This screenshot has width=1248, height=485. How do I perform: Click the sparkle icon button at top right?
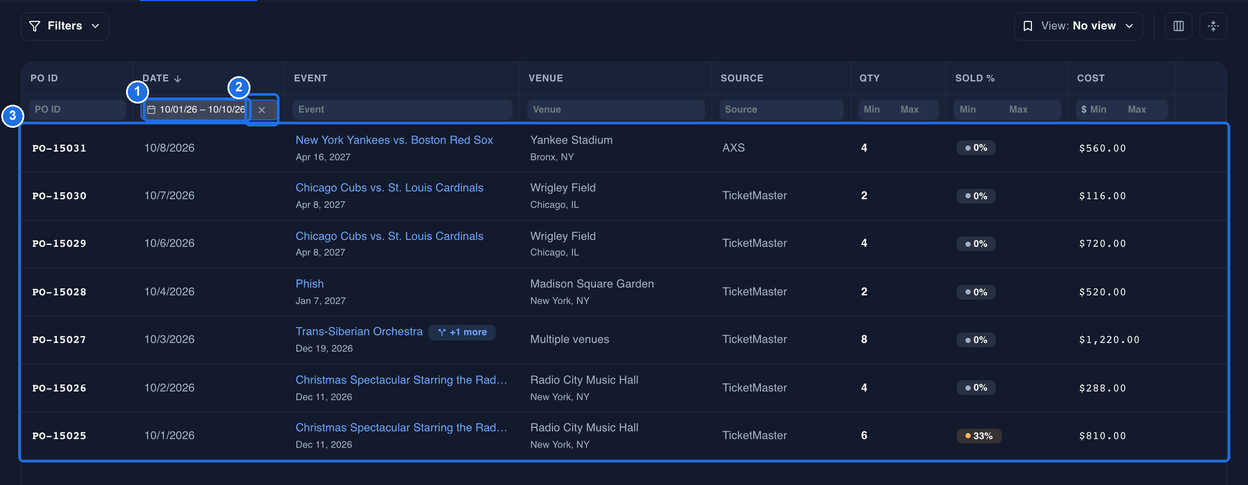[1213, 26]
